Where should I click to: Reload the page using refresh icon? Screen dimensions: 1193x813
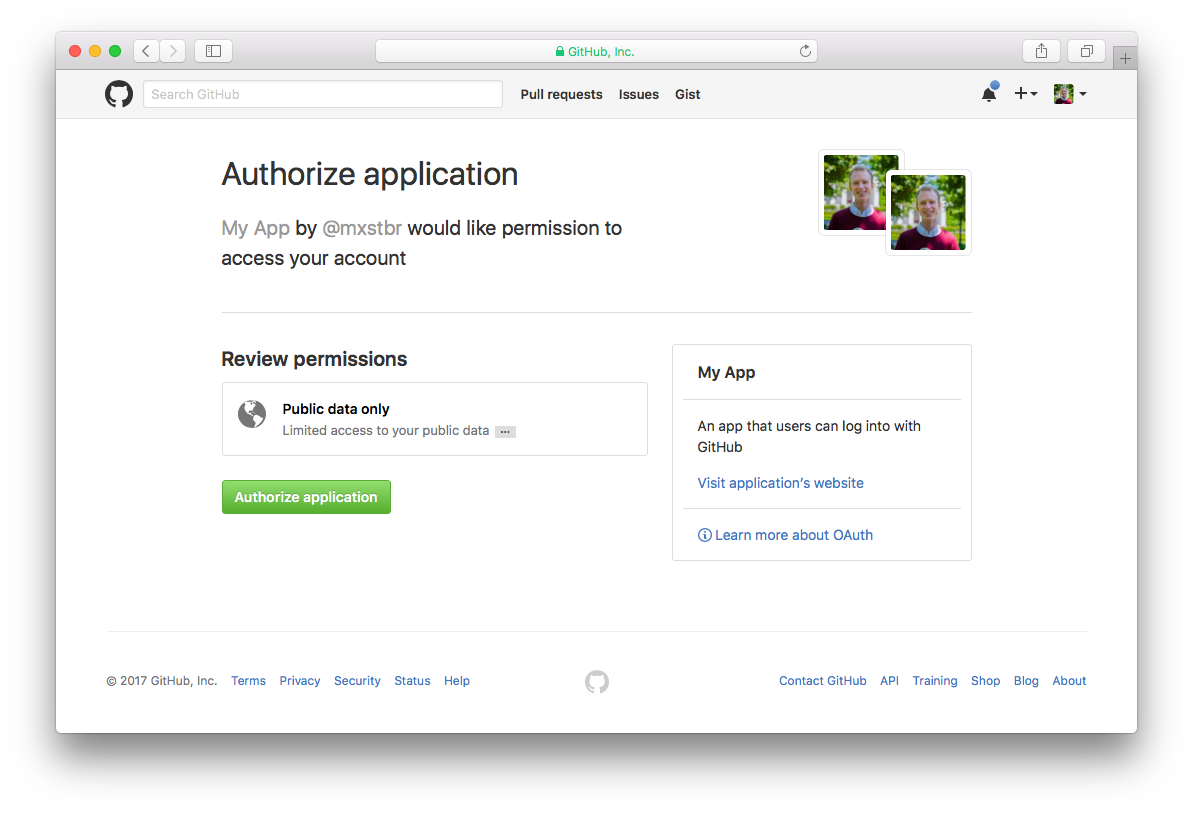805,51
